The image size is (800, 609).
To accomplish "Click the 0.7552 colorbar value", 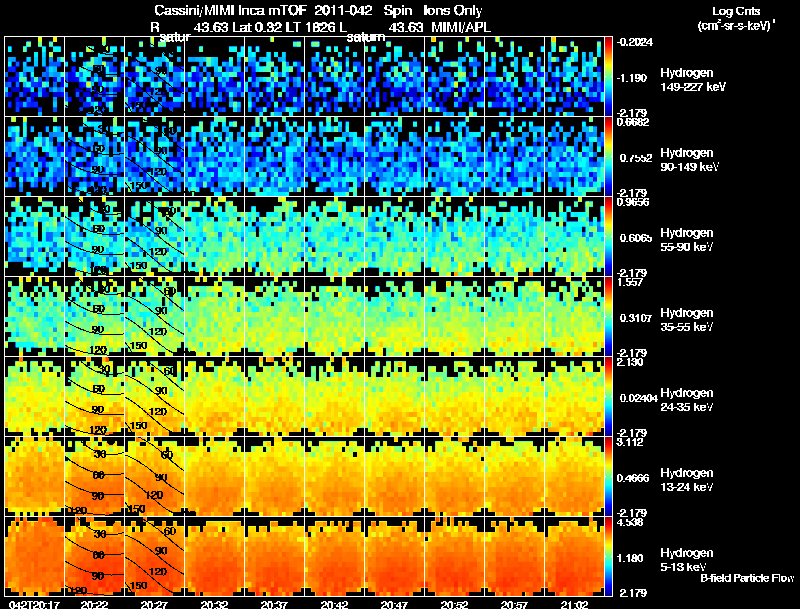I will pyautogui.click(x=636, y=158).
